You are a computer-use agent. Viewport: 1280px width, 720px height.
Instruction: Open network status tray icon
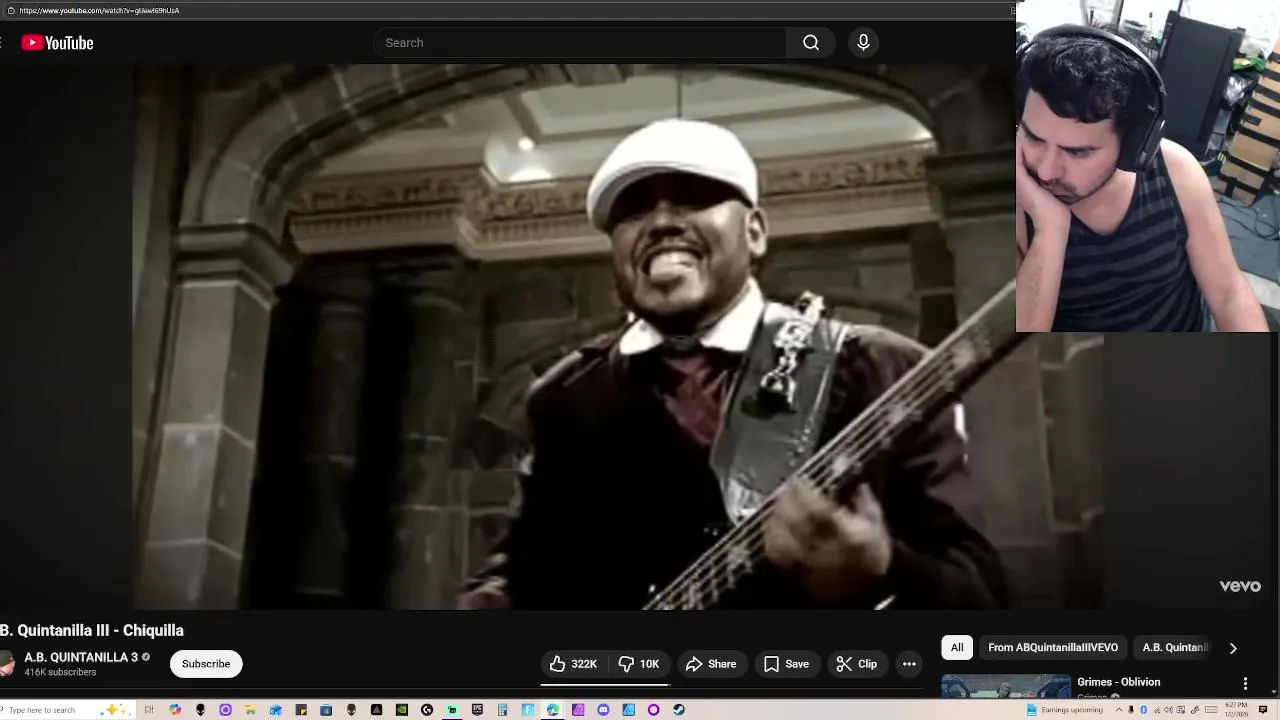[1157, 710]
